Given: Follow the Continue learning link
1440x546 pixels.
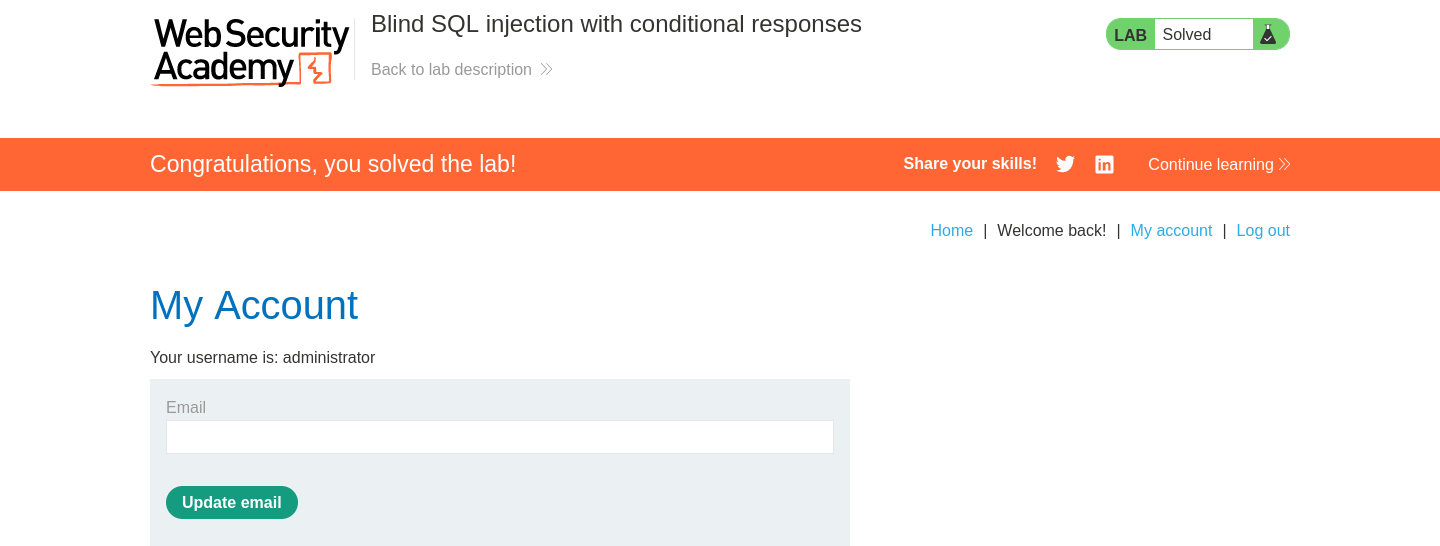Looking at the screenshot, I should coord(1211,164).
